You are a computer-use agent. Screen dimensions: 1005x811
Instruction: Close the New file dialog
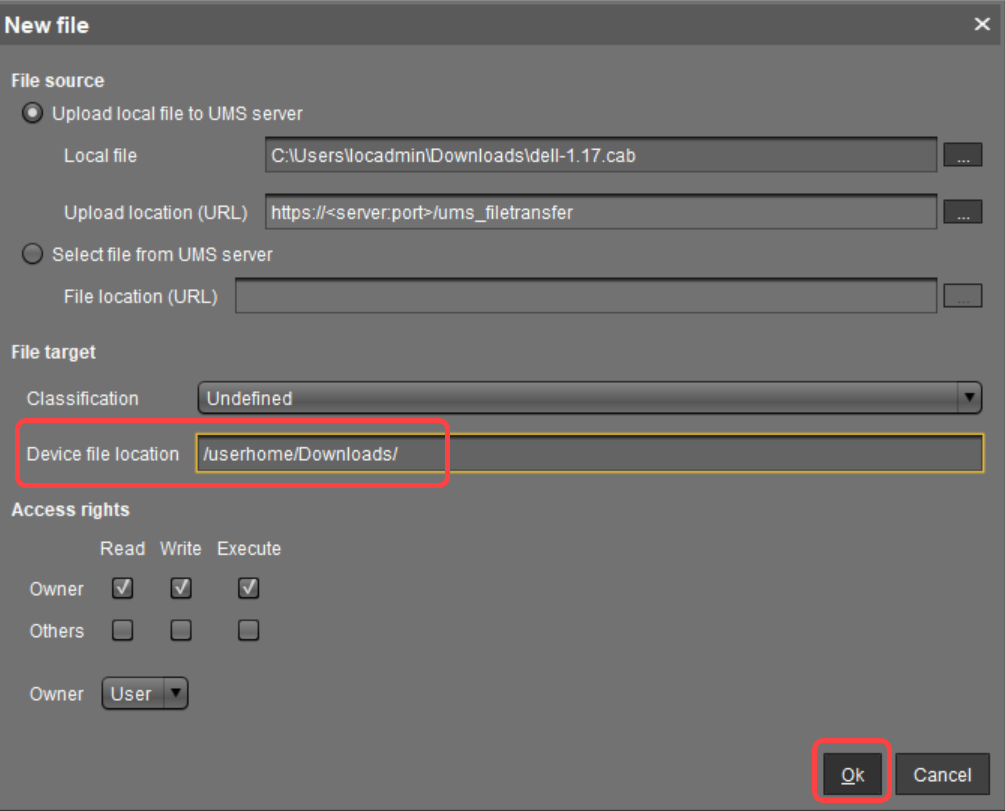click(982, 25)
